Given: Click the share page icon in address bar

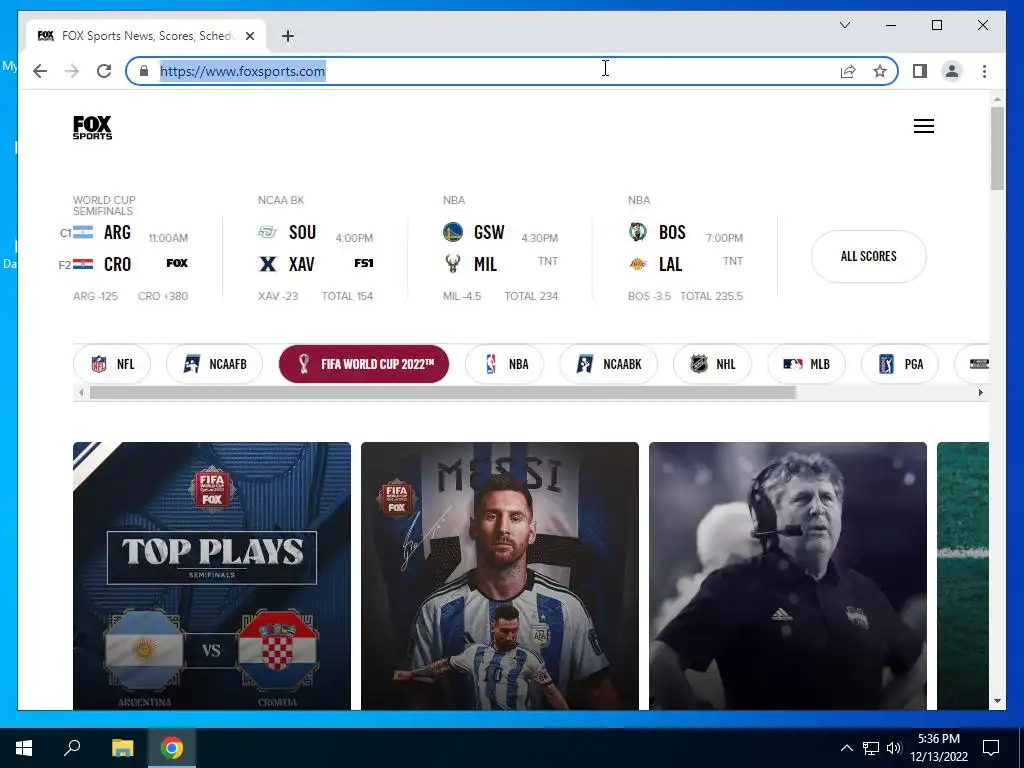Looking at the screenshot, I should pyautogui.click(x=848, y=71).
